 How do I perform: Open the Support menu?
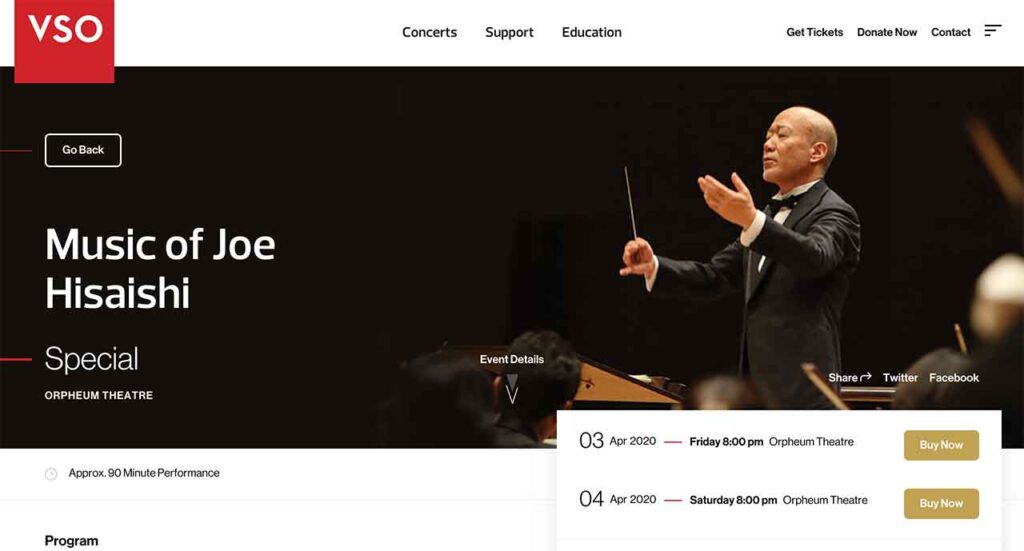click(x=509, y=32)
